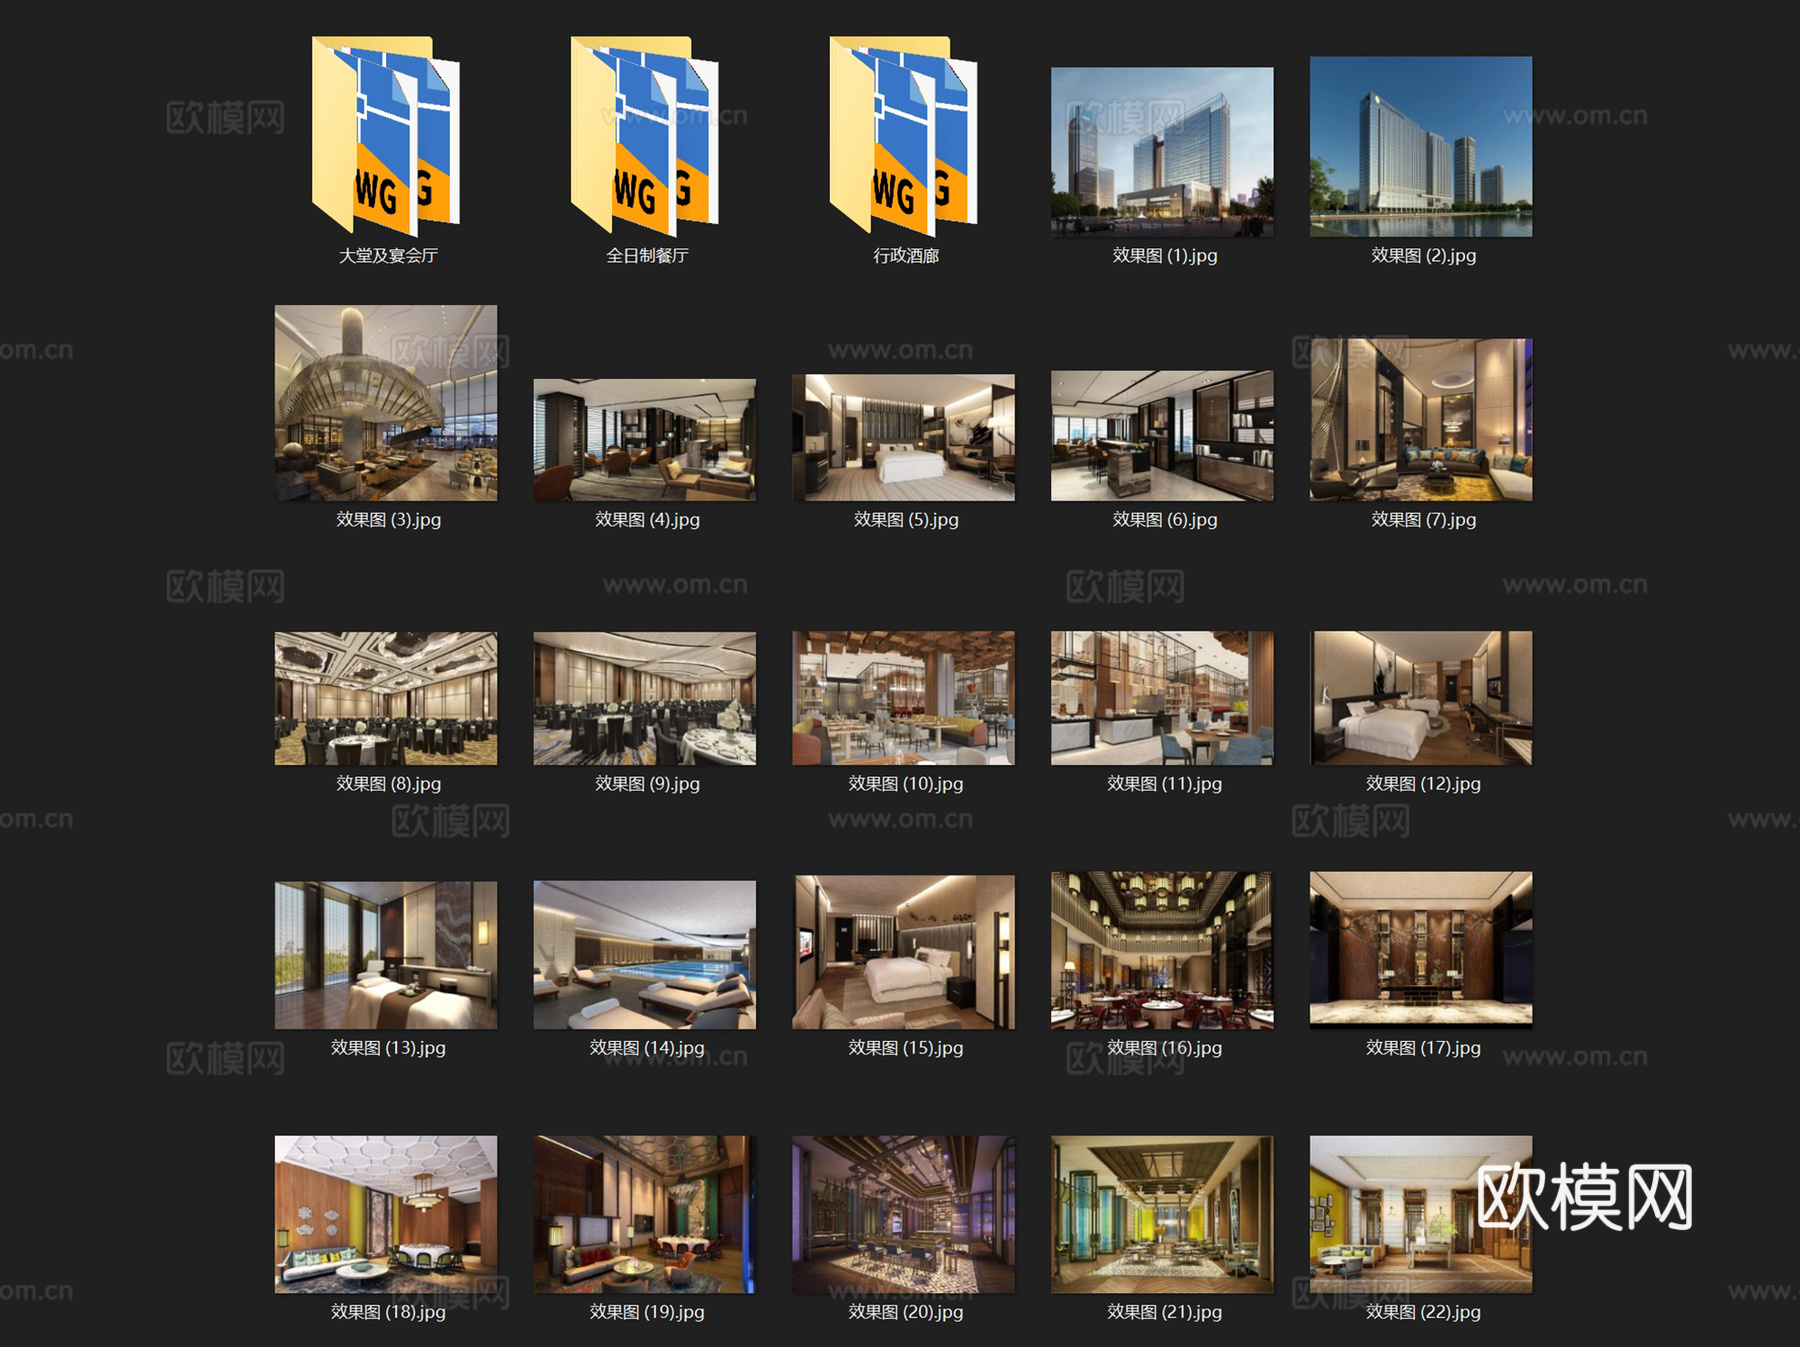Select the 效果图 (18).jpg image thumbnail
Image resolution: width=1800 pixels, height=1347 pixels.
point(386,1214)
